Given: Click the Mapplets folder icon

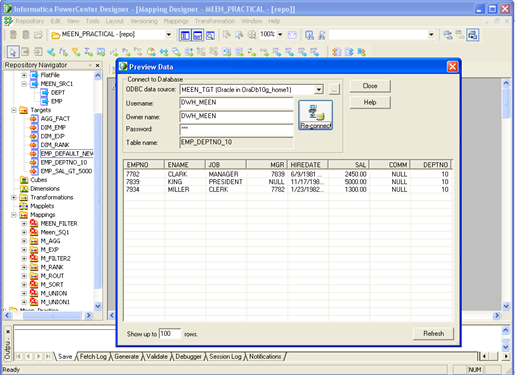Looking at the screenshot, I should (x=24, y=206).
